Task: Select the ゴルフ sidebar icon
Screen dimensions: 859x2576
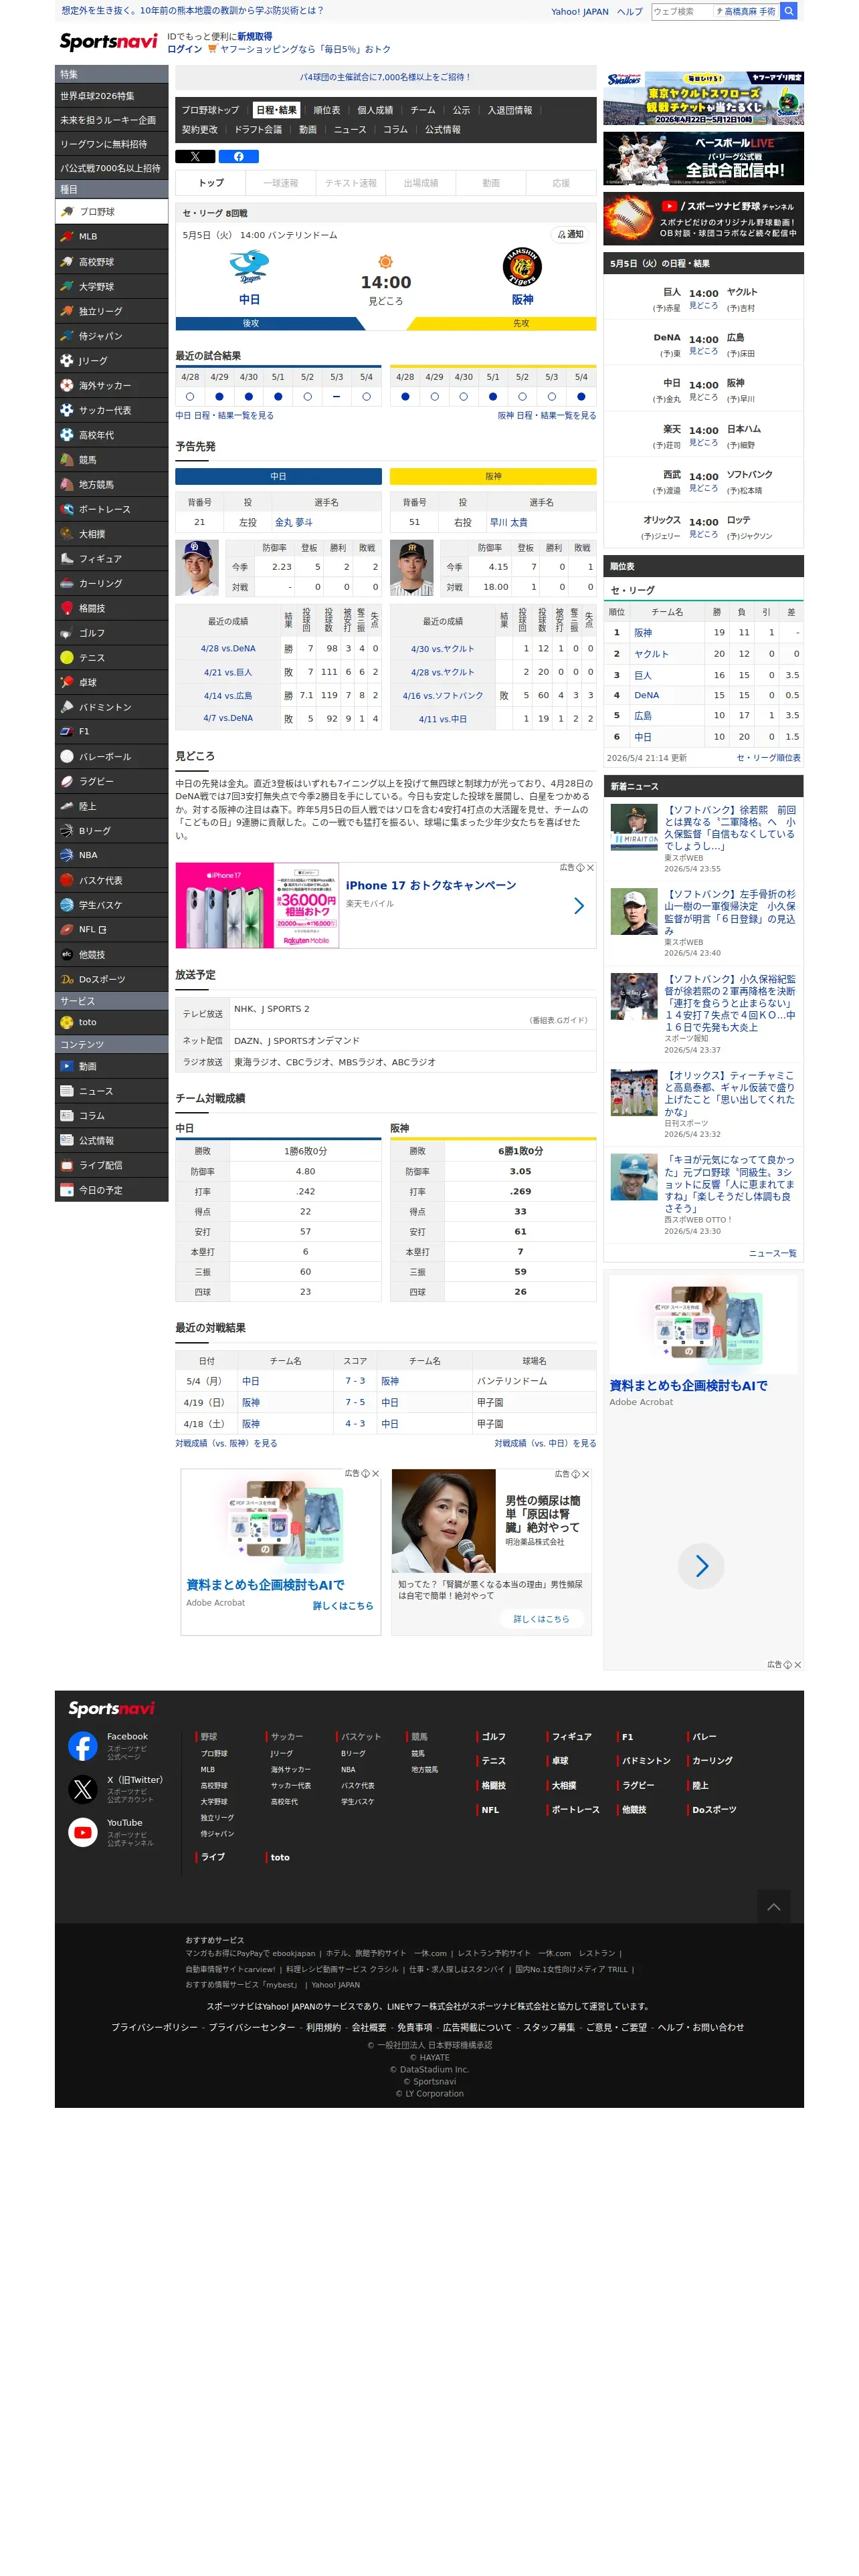Action: (x=67, y=633)
